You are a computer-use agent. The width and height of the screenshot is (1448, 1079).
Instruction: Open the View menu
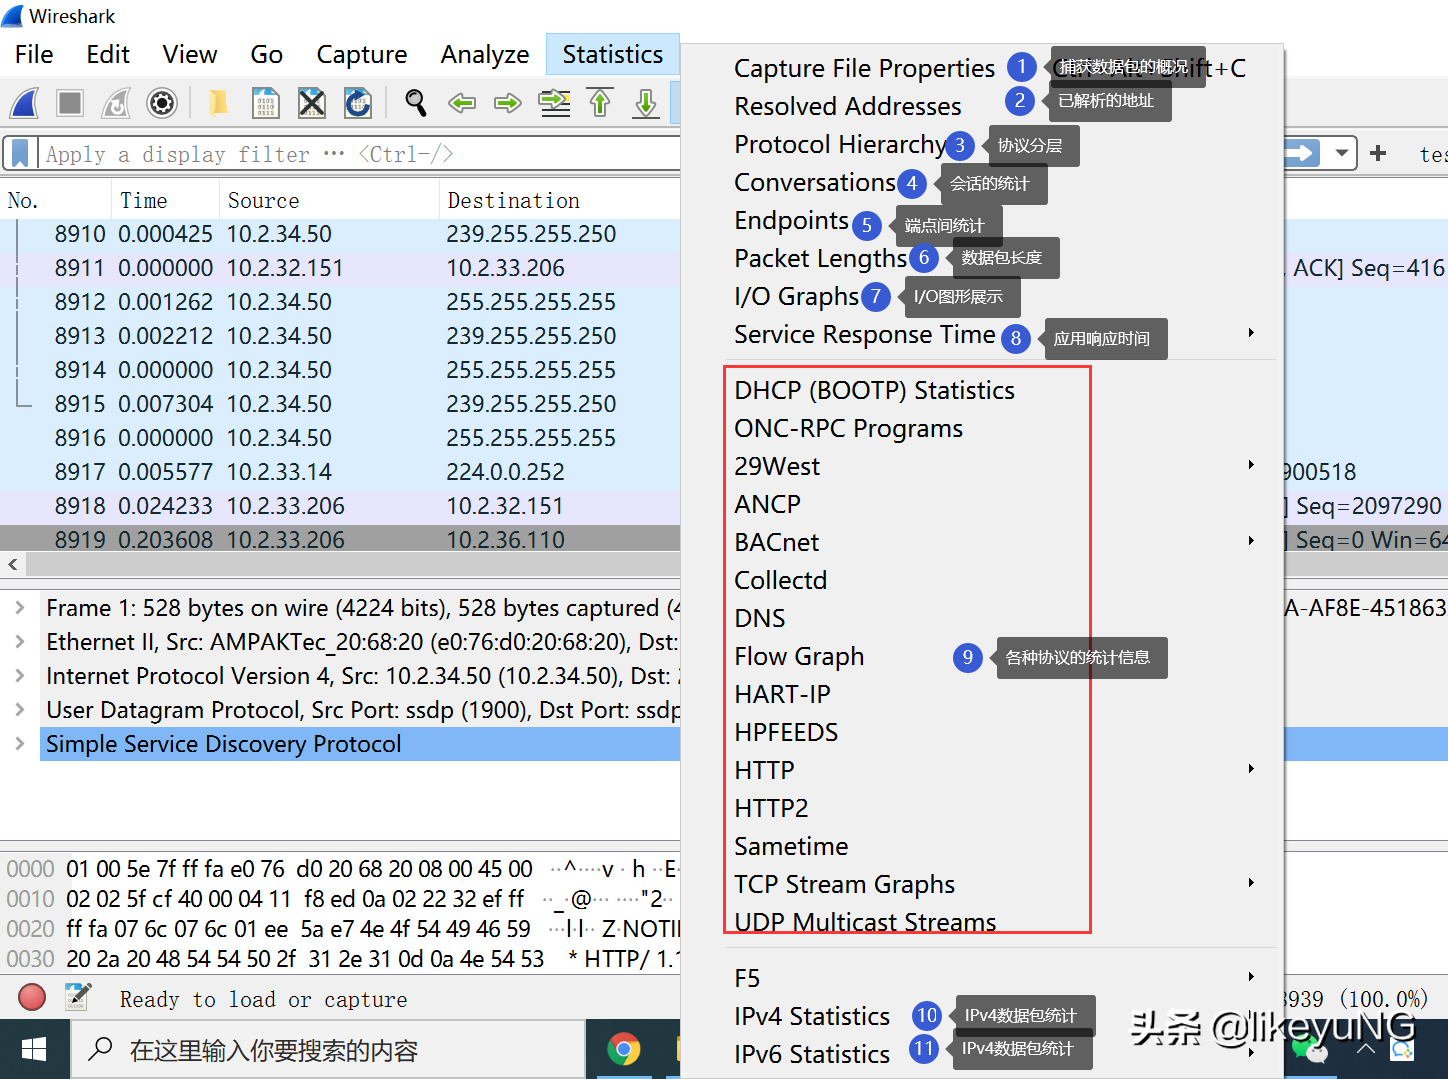pyautogui.click(x=190, y=54)
